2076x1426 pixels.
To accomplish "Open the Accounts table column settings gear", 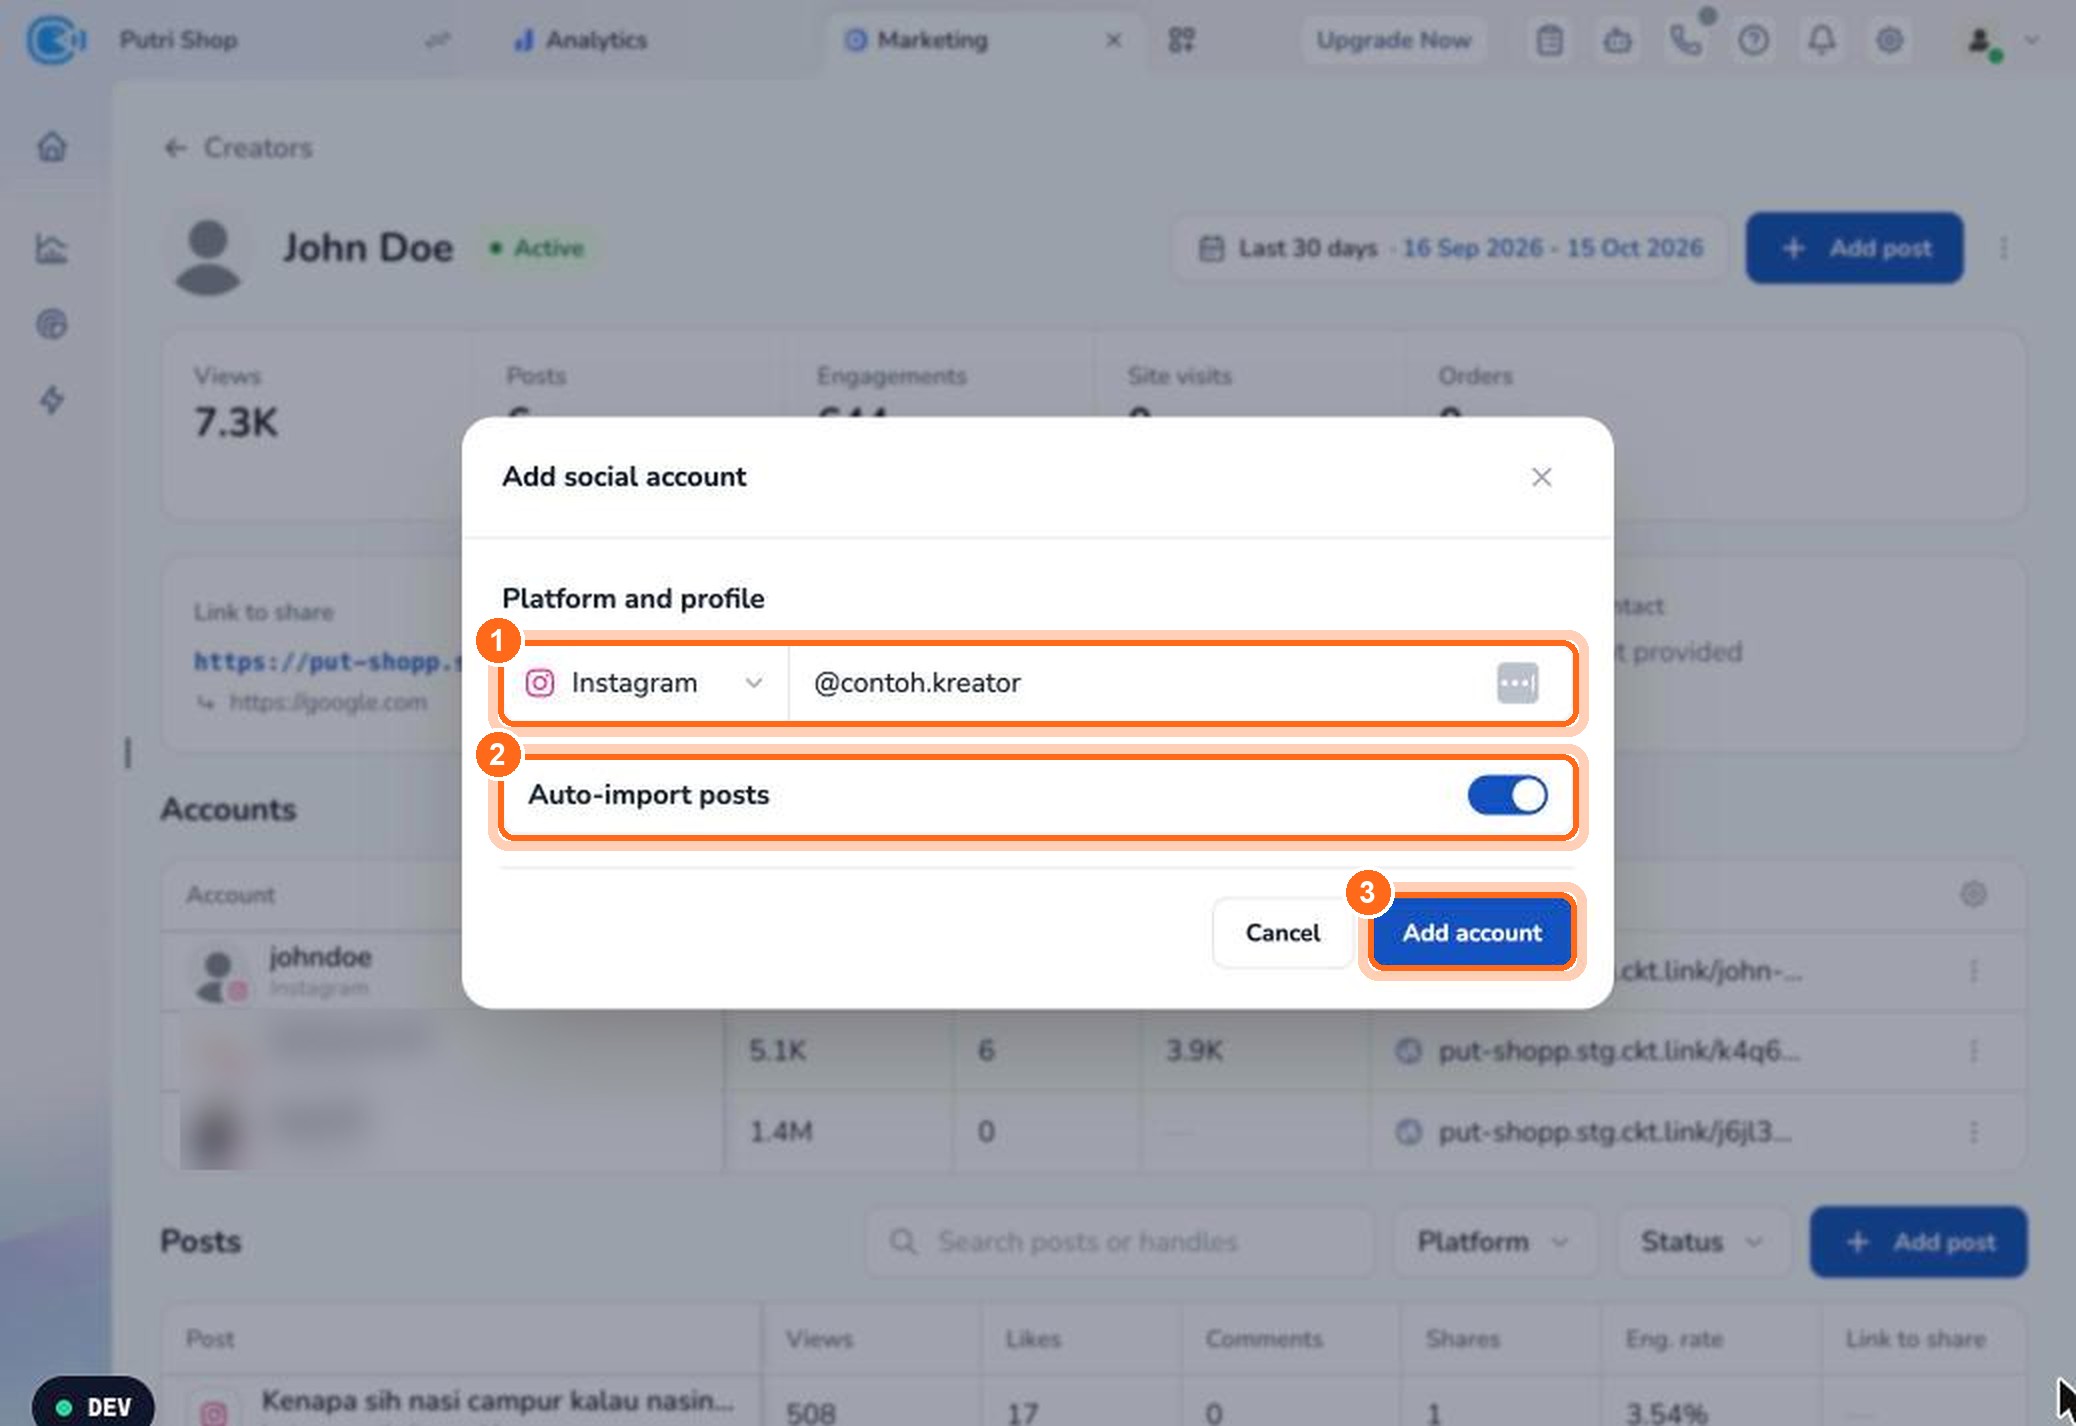I will (1973, 894).
